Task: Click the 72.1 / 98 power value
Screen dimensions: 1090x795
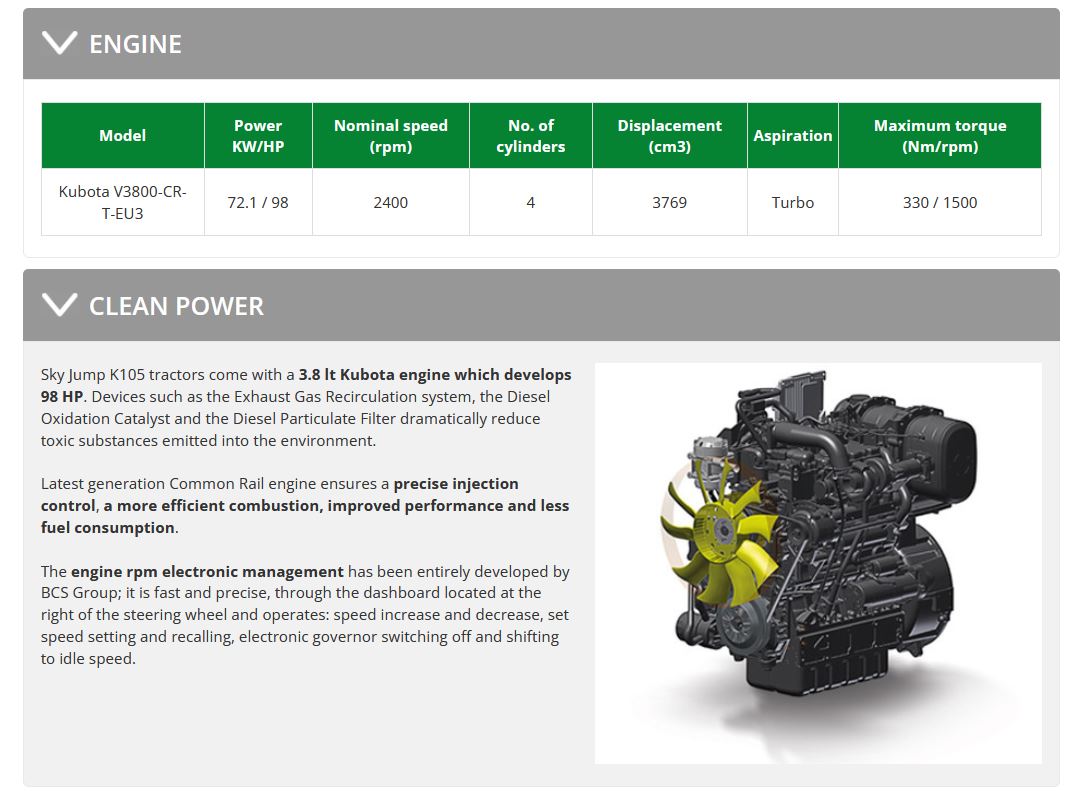Action: point(258,202)
